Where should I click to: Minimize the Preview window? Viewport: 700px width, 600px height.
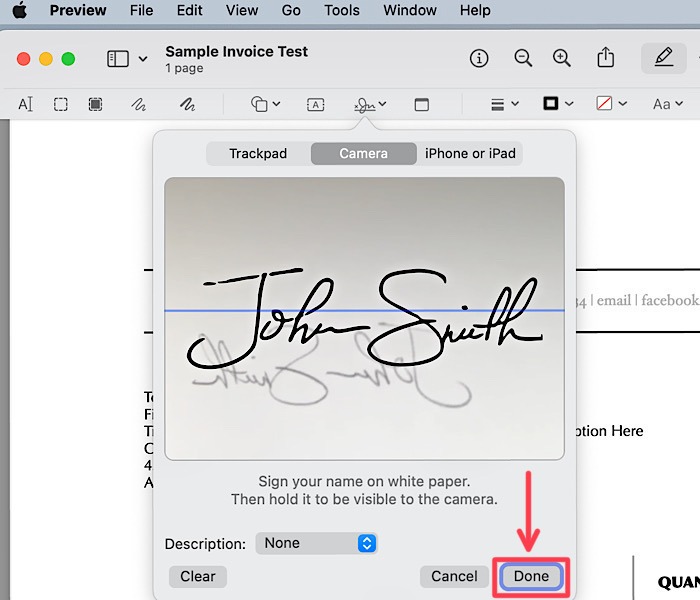pyautogui.click(x=46, y=58)
